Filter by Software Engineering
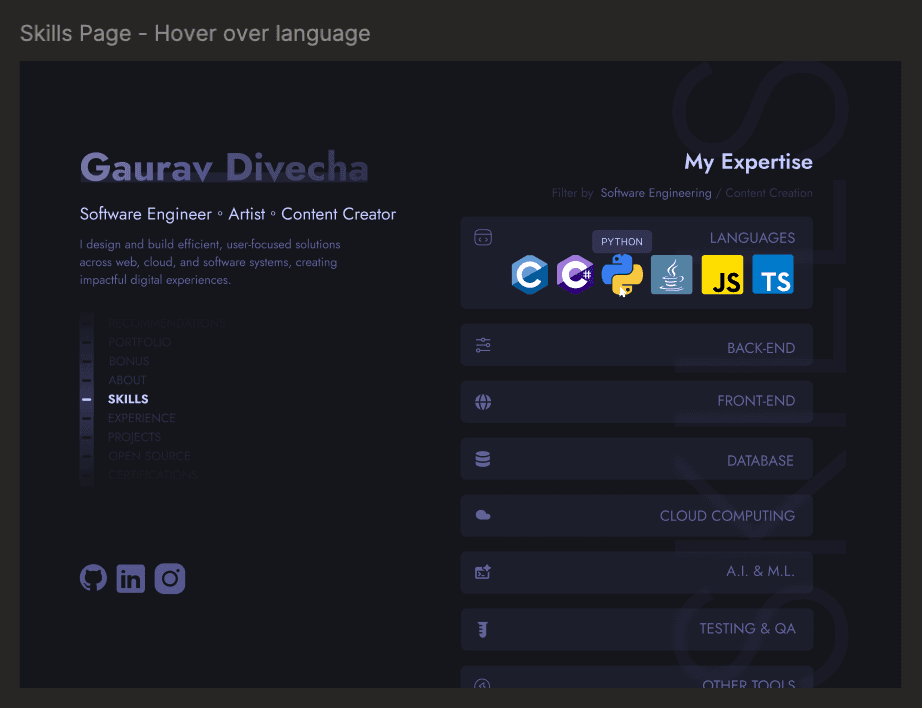 pyautogui.click(x=656, y=193)
